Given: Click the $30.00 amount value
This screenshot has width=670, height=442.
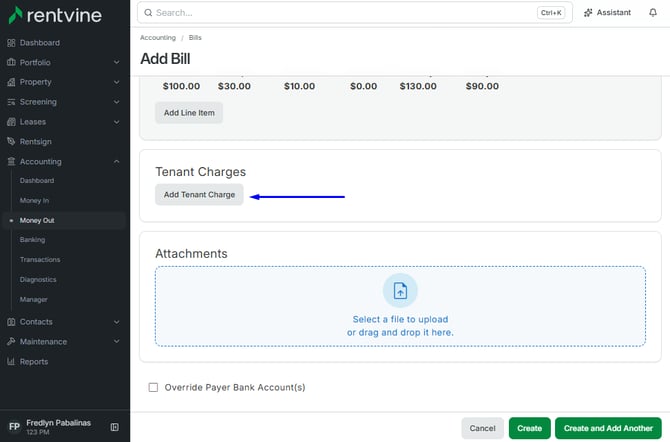Looking at the screenshot, I should click(x=234, y=86).
